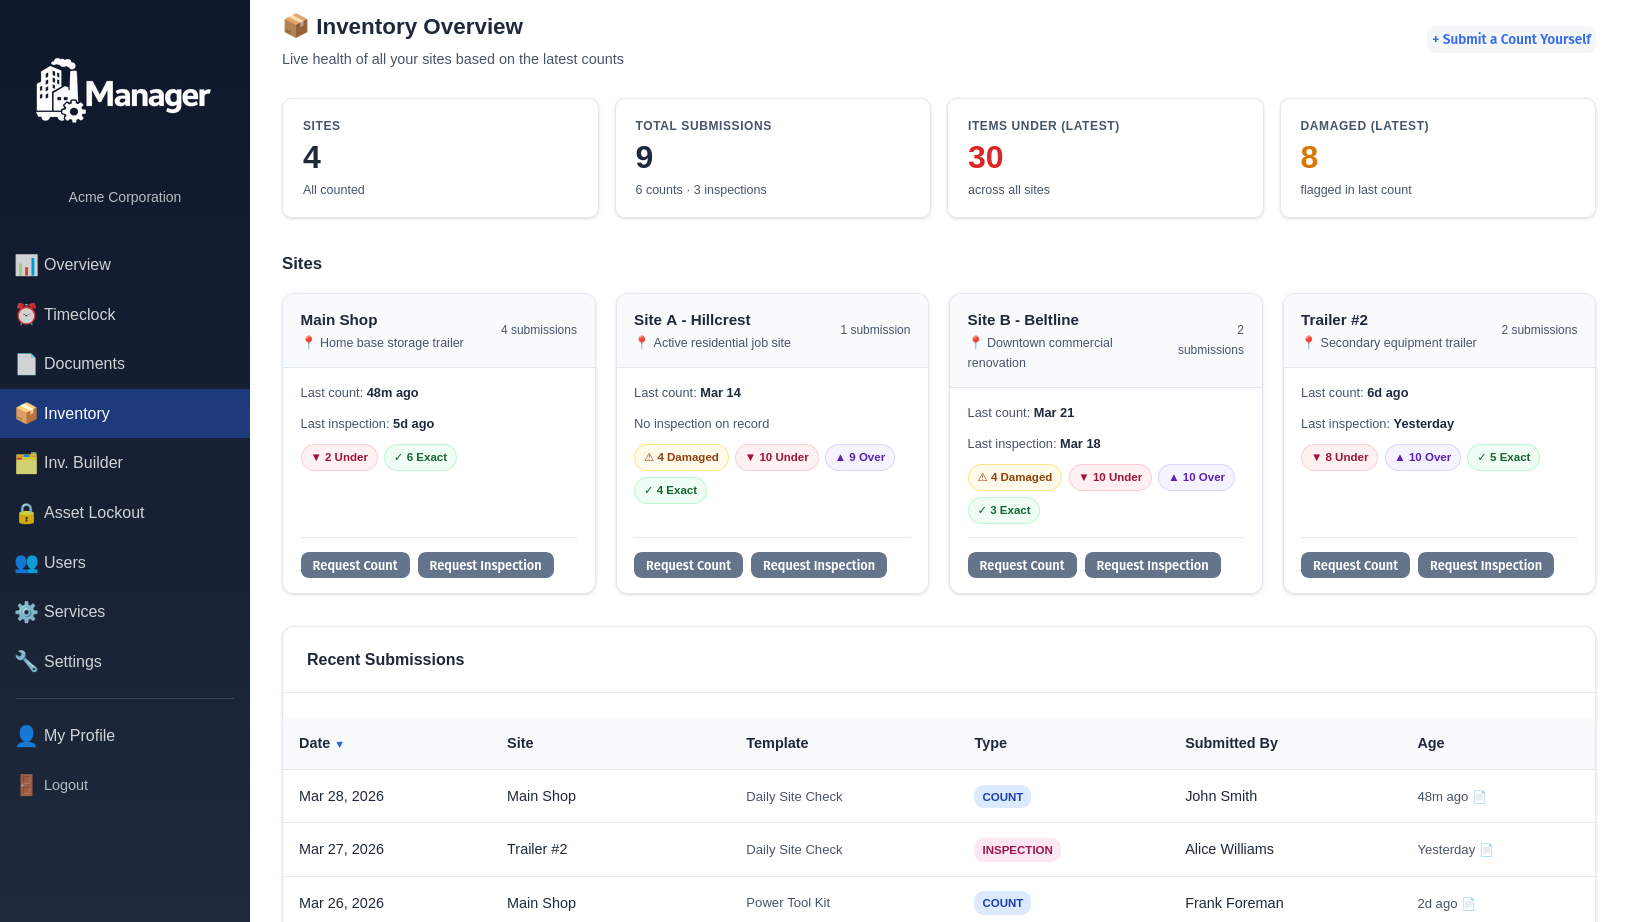Click the My Profile user icon

click(26, 735)
